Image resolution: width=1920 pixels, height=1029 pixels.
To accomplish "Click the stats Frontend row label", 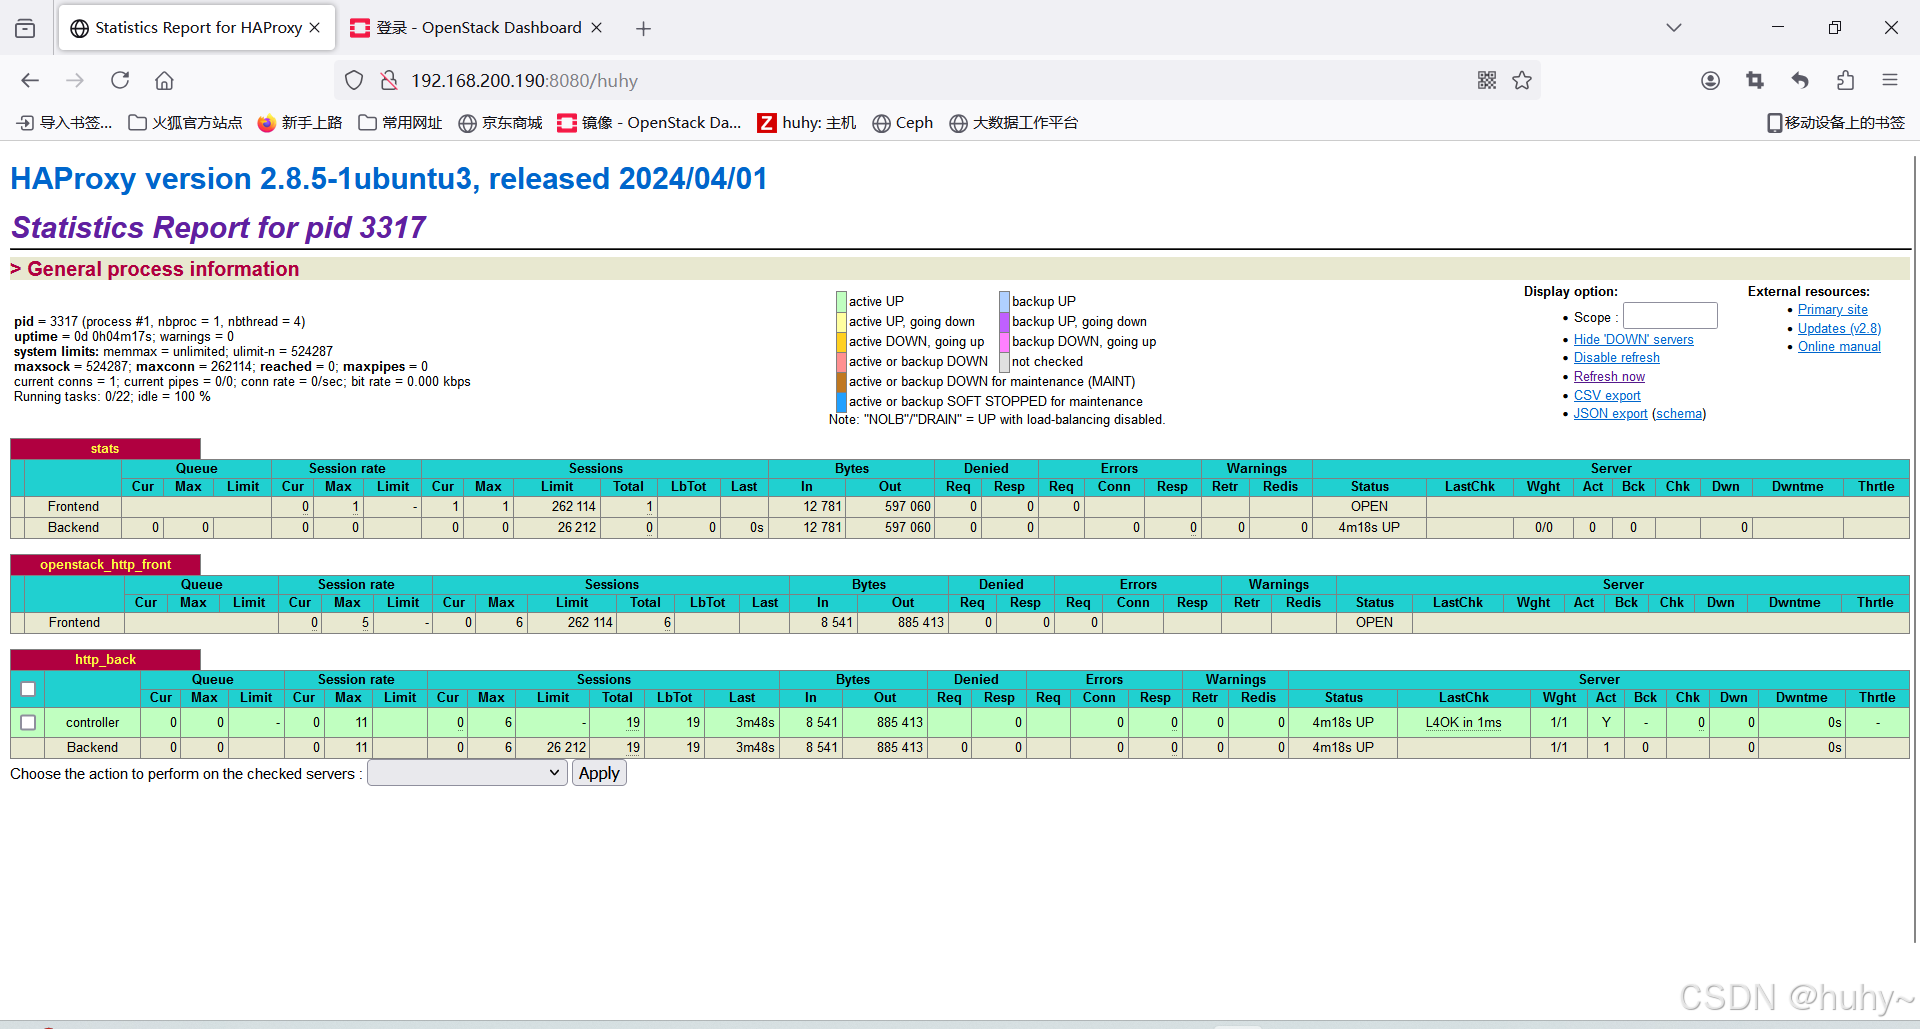I will pos(73,507).
